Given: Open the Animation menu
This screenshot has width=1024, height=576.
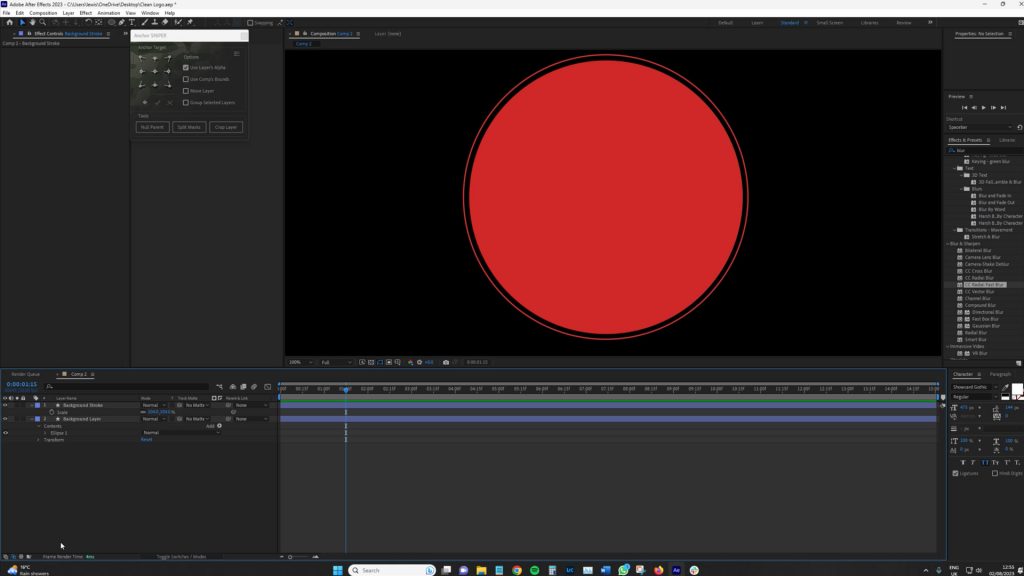Looking at the screenshot, I should 108,13.
